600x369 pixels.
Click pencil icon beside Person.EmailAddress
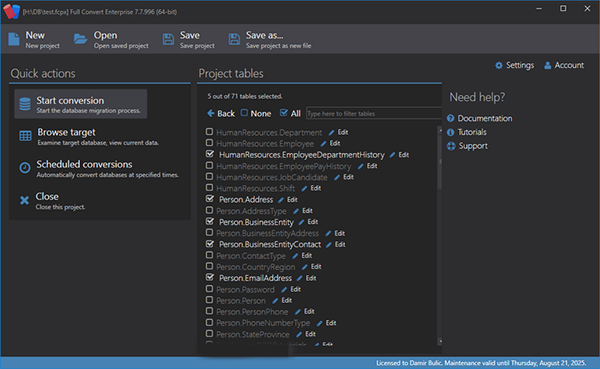tap(300, 278)
